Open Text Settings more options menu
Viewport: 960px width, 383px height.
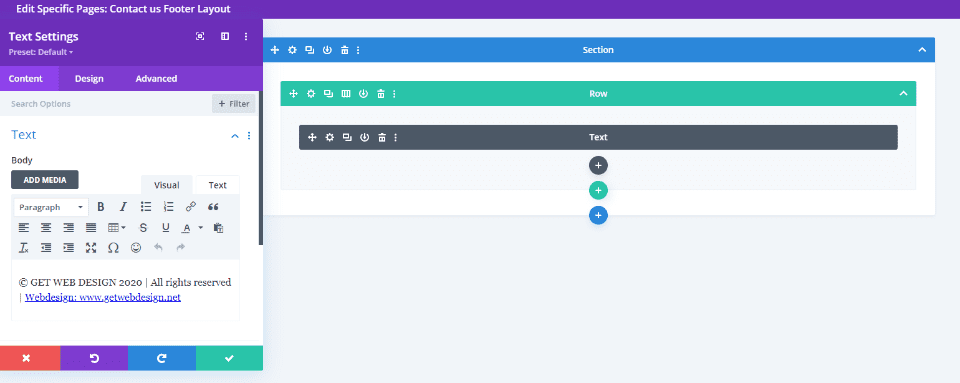(x=246, y=37)
